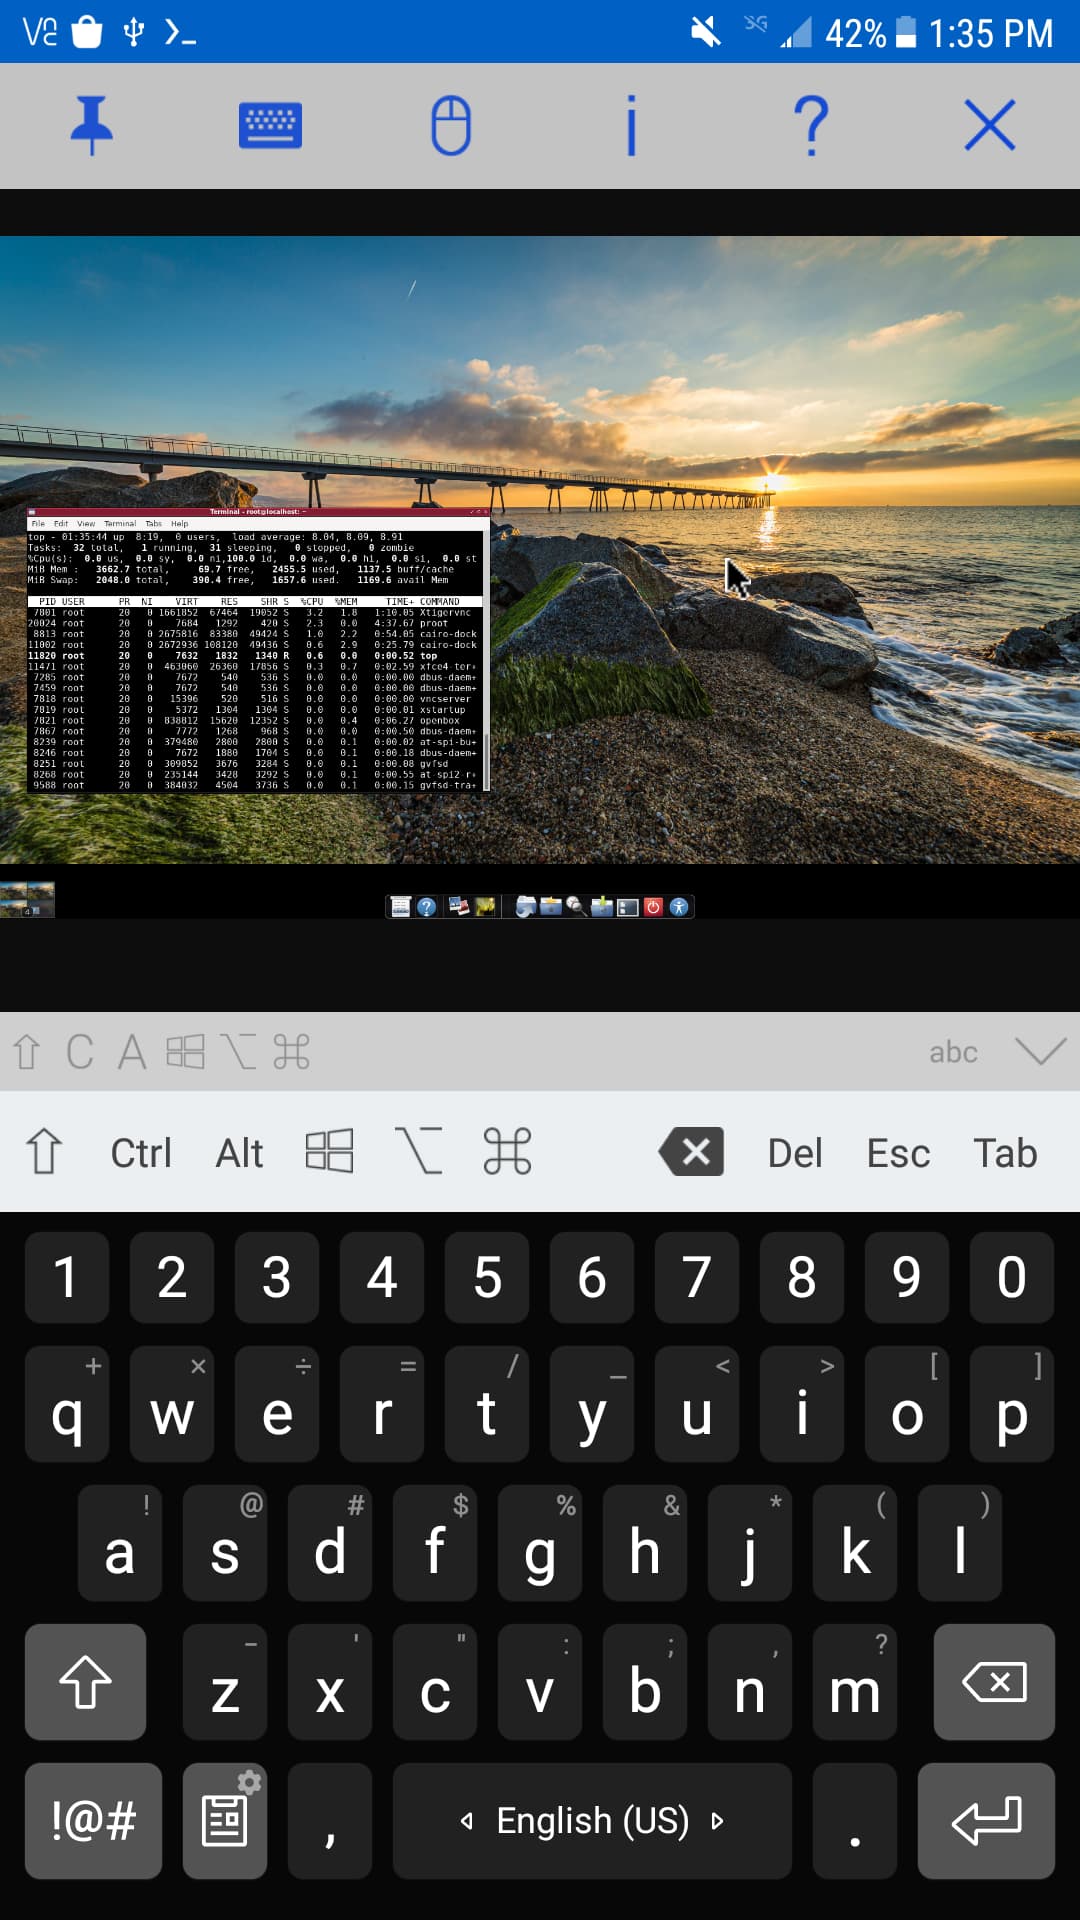
Task: Tap the keyboard icon in toolbar
Action: [270, 126]
